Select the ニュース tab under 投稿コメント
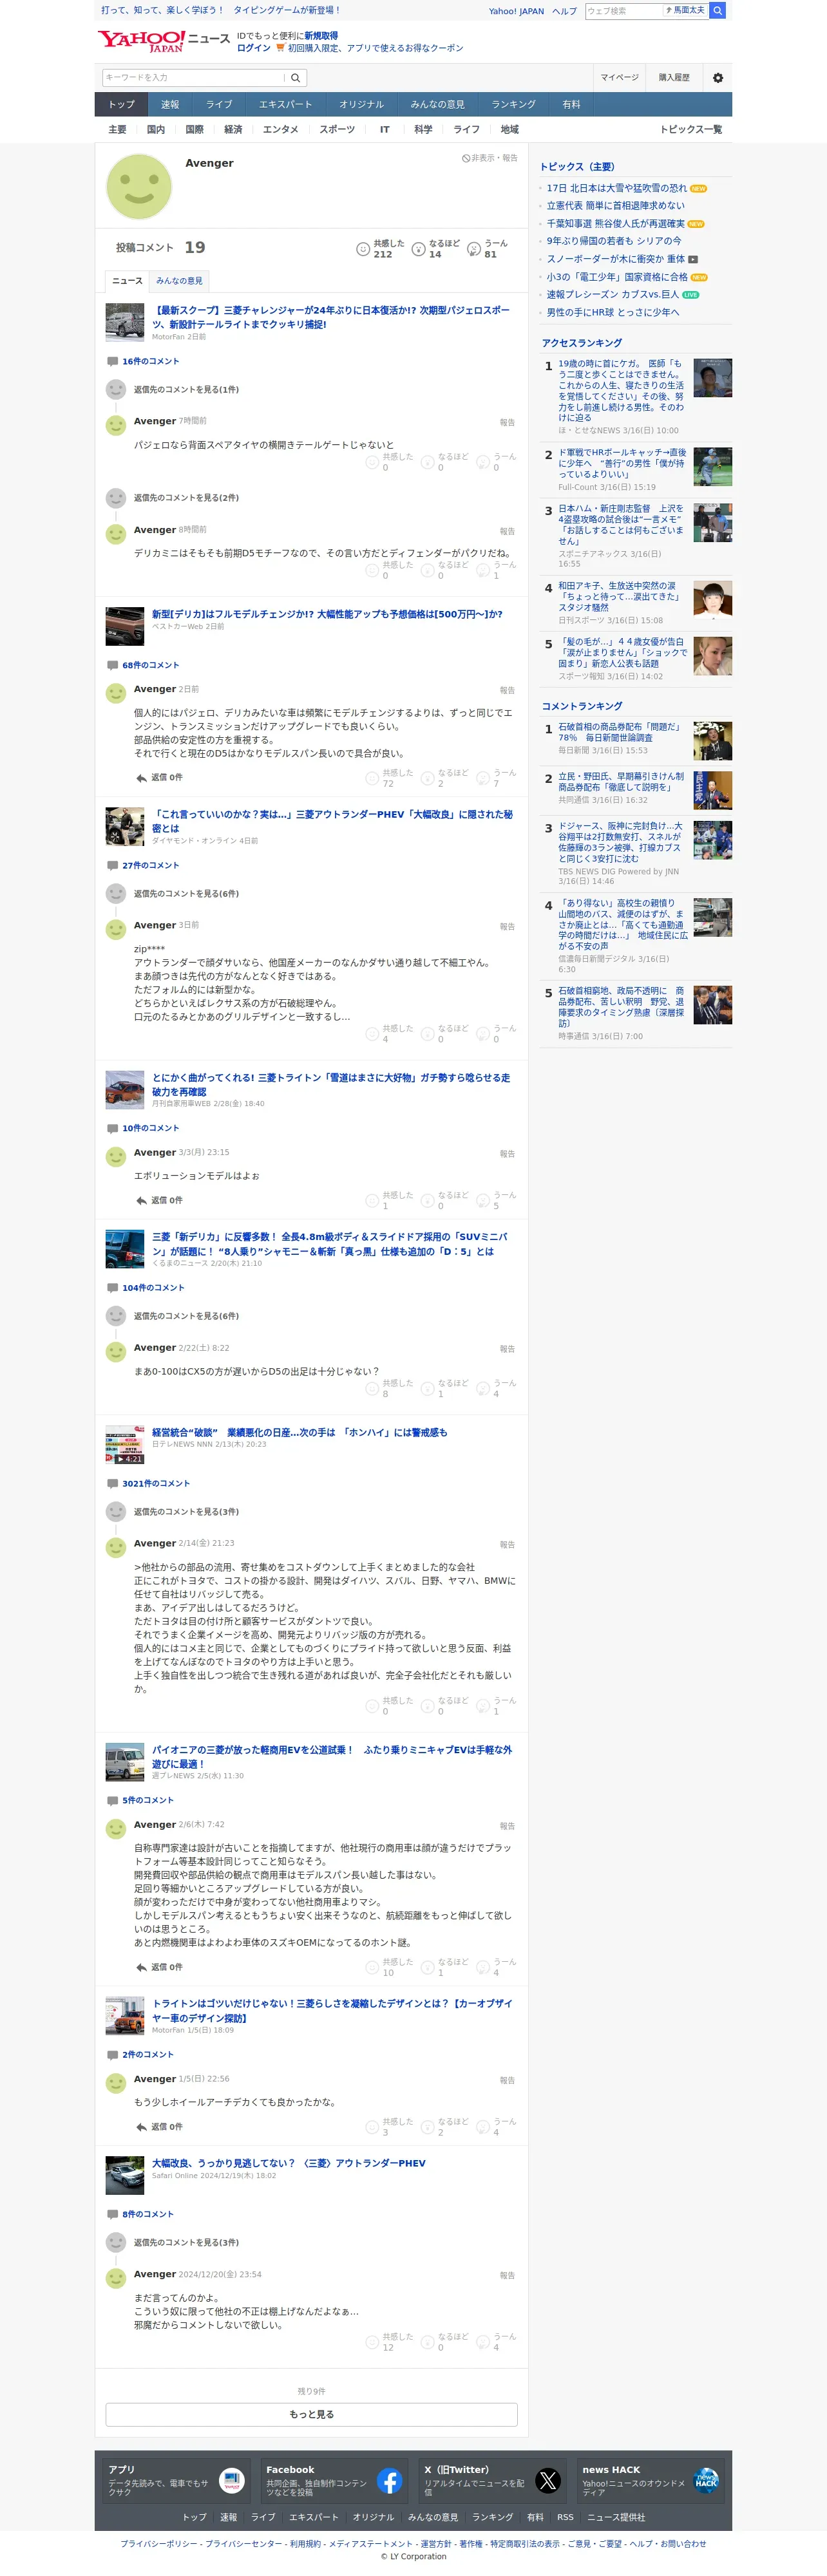Screen dimensions: 827x2576 tap(127, 281)
